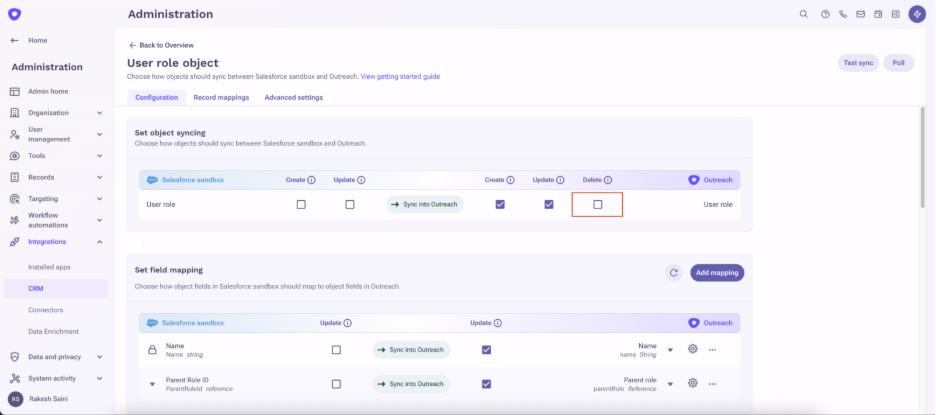Expand the Data and privacy chevron
936x415 pixels.
point(100,357)
